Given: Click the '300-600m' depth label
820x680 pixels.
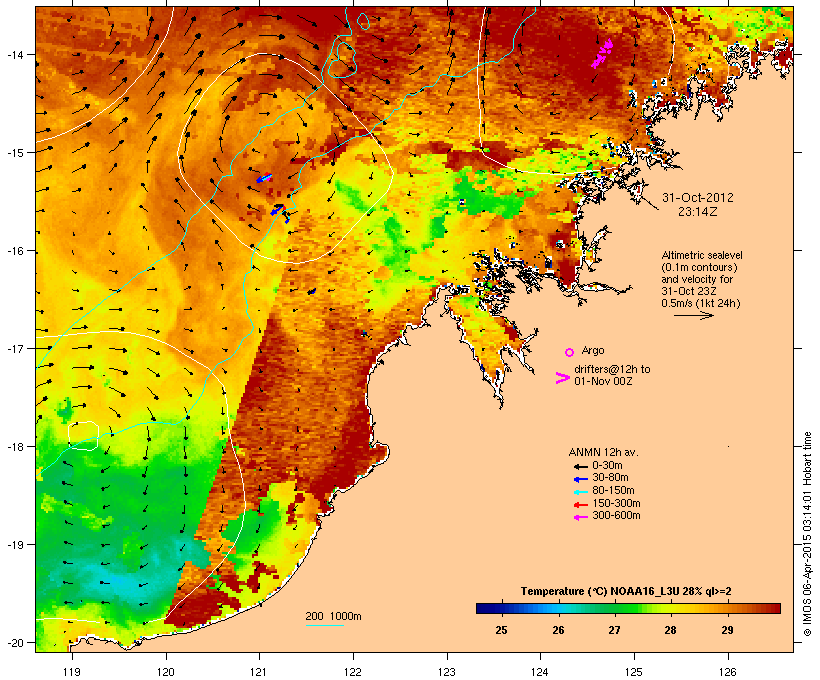Looking at the screenshot, I should pos(617,516).
